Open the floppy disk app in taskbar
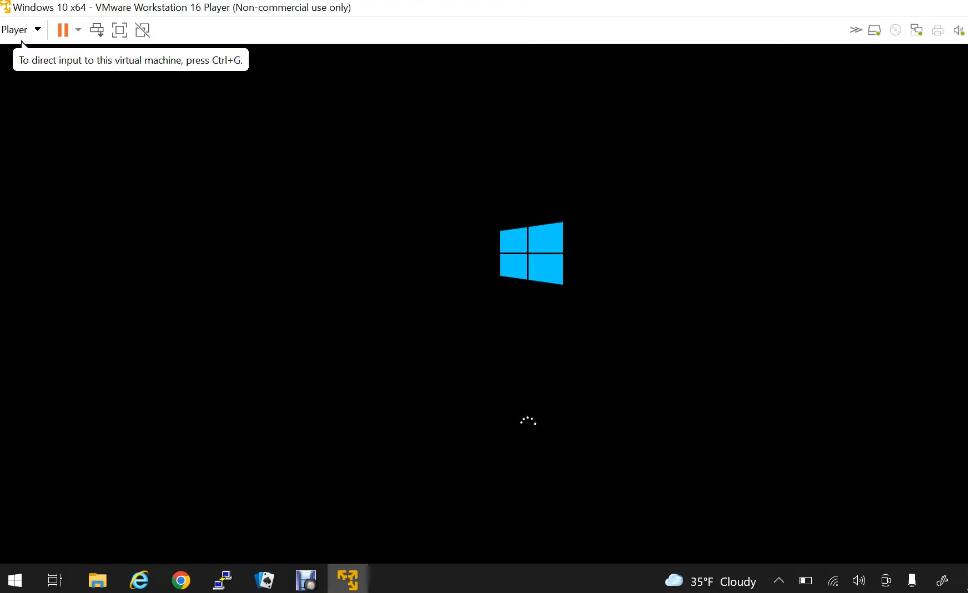 point(306,580)
